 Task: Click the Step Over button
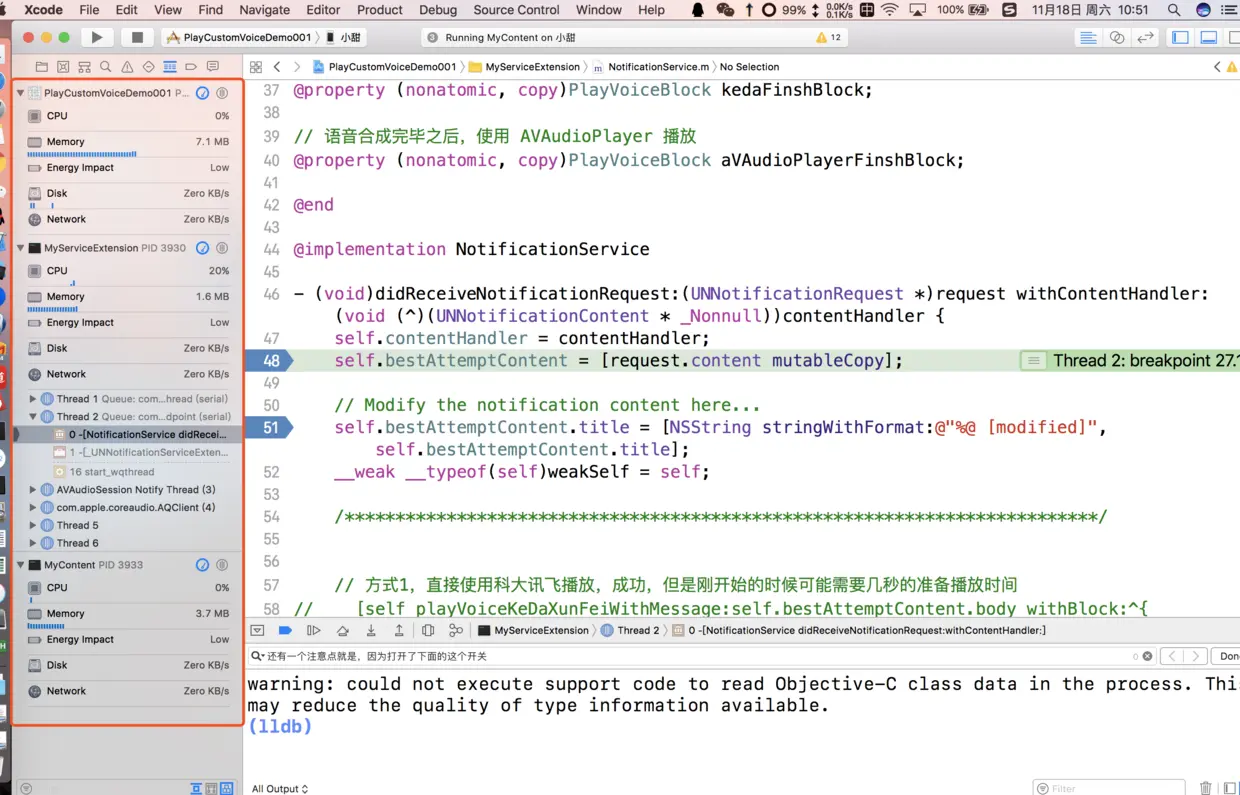(x=343, y=630)
